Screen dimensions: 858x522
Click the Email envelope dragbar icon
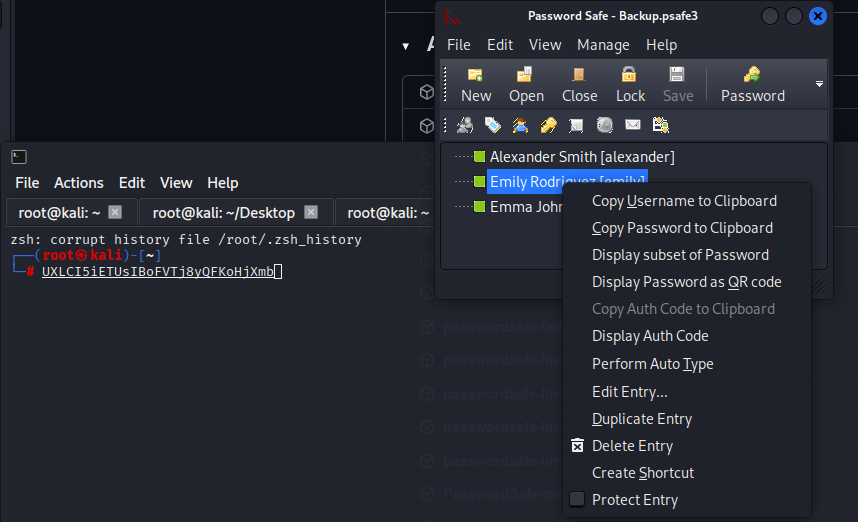633,125
